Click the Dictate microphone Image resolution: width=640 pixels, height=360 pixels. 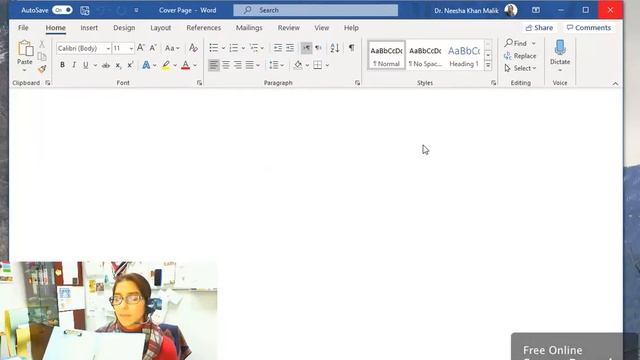560,48
